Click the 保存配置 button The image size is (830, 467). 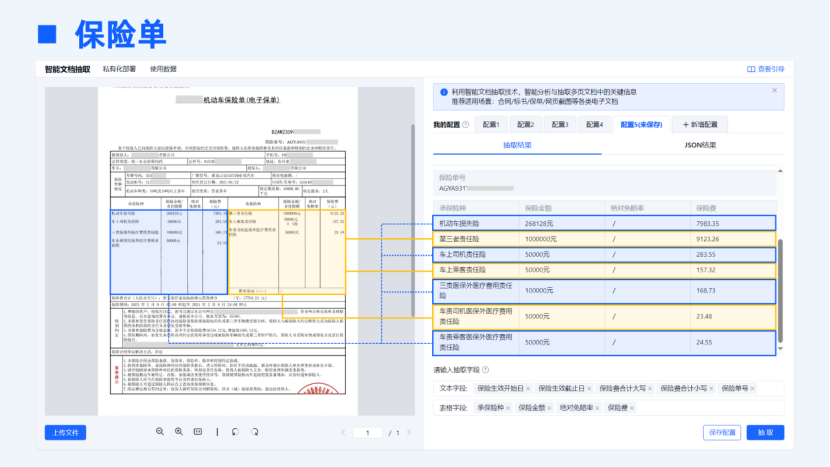click(x=721, y=432)
